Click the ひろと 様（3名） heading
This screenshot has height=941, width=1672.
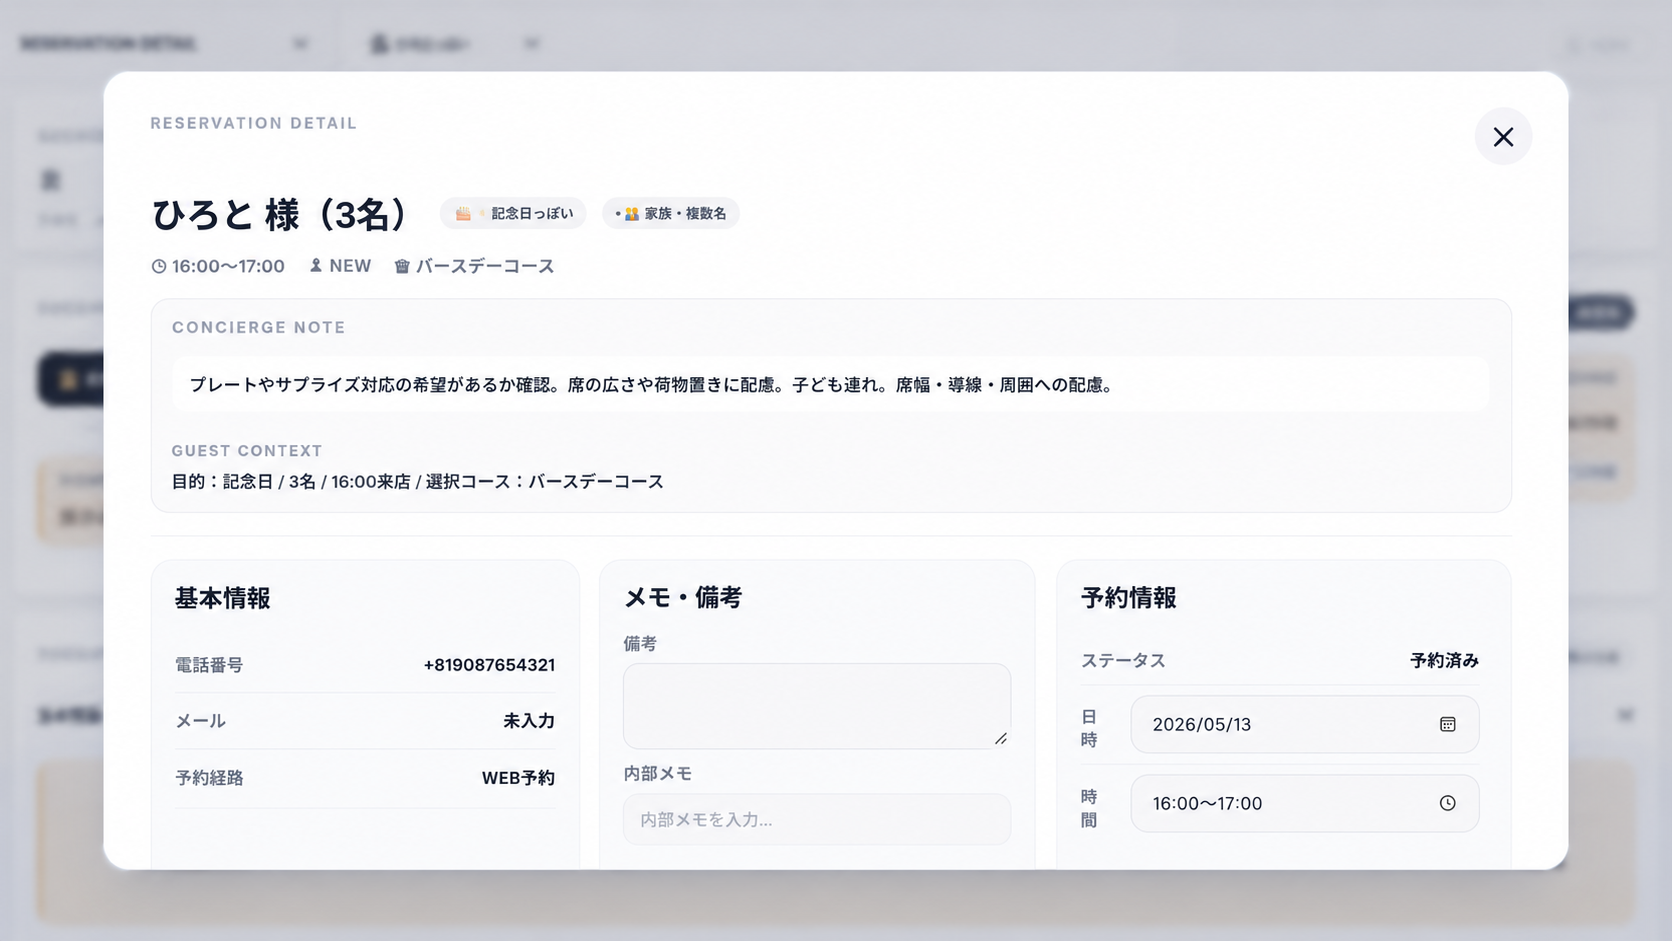click(x=279, y=214)
